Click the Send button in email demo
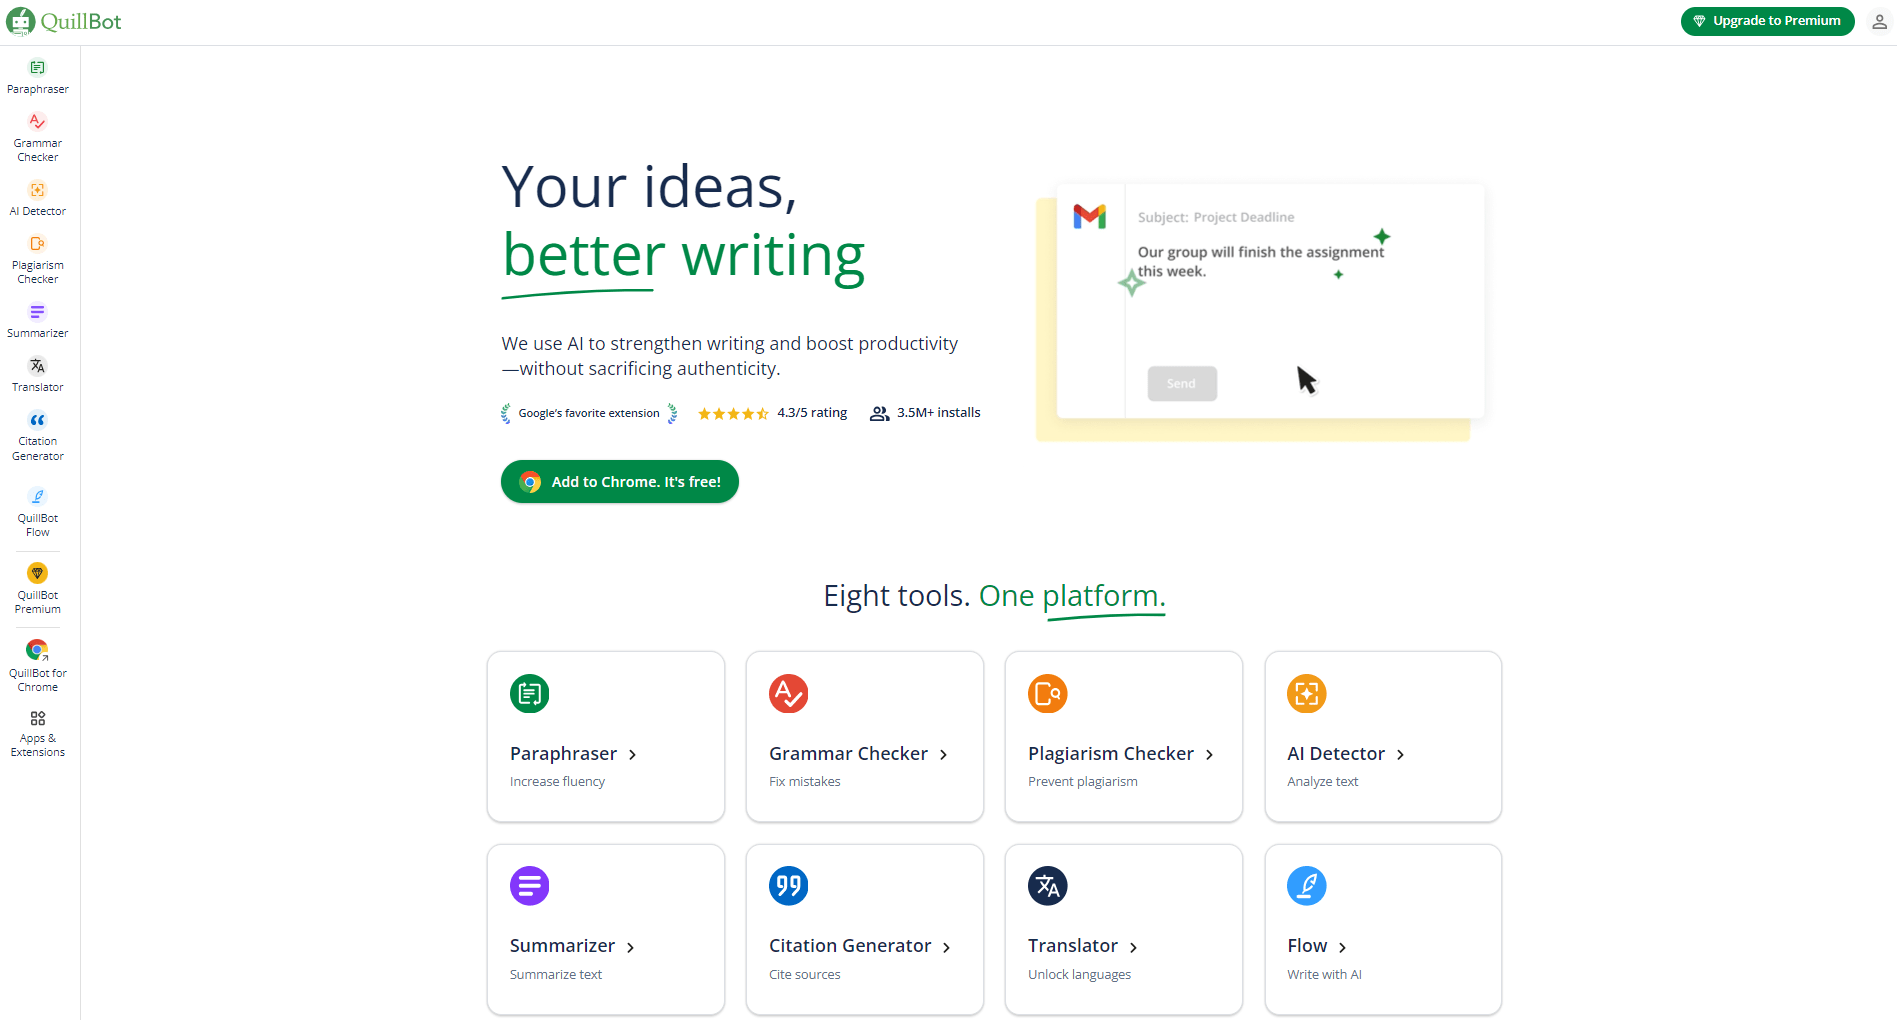Image resolution: width=1897 pixels, height=1020 pixels. [x=1181, y=384]
